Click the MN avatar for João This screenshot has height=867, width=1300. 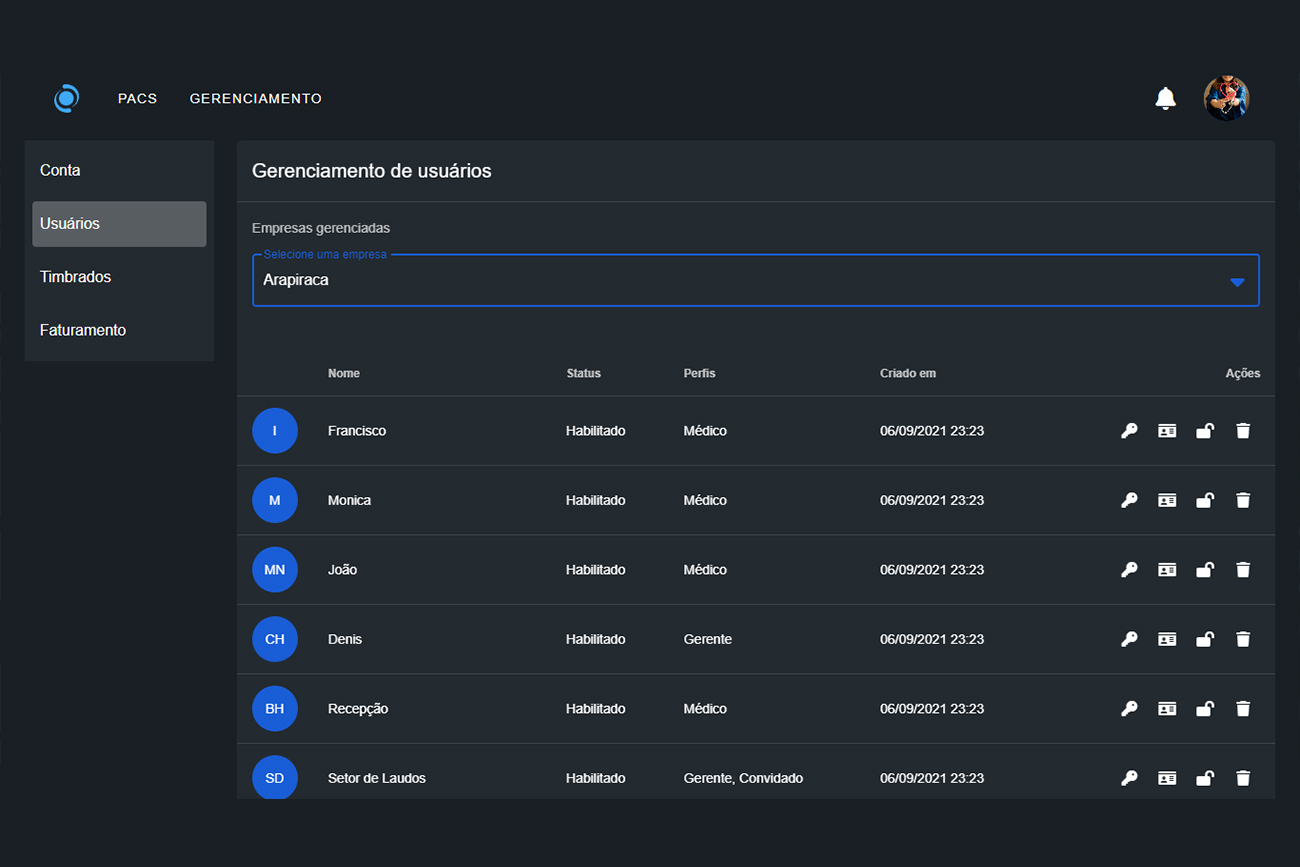[x=275, y=570]
